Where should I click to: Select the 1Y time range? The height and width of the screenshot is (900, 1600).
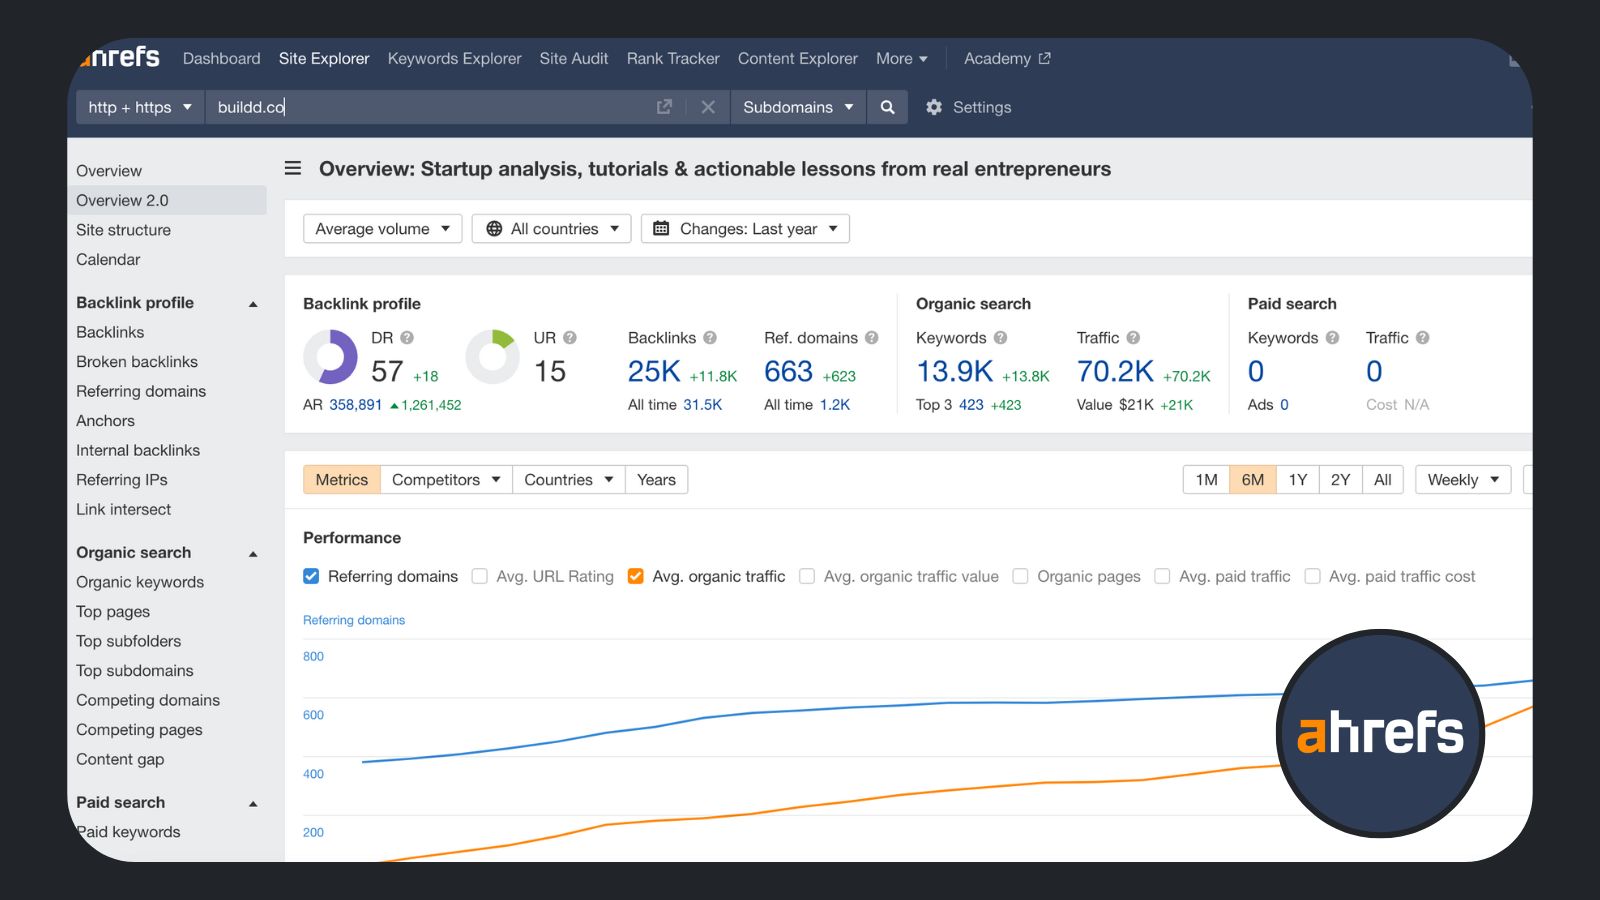[1298, 480]
